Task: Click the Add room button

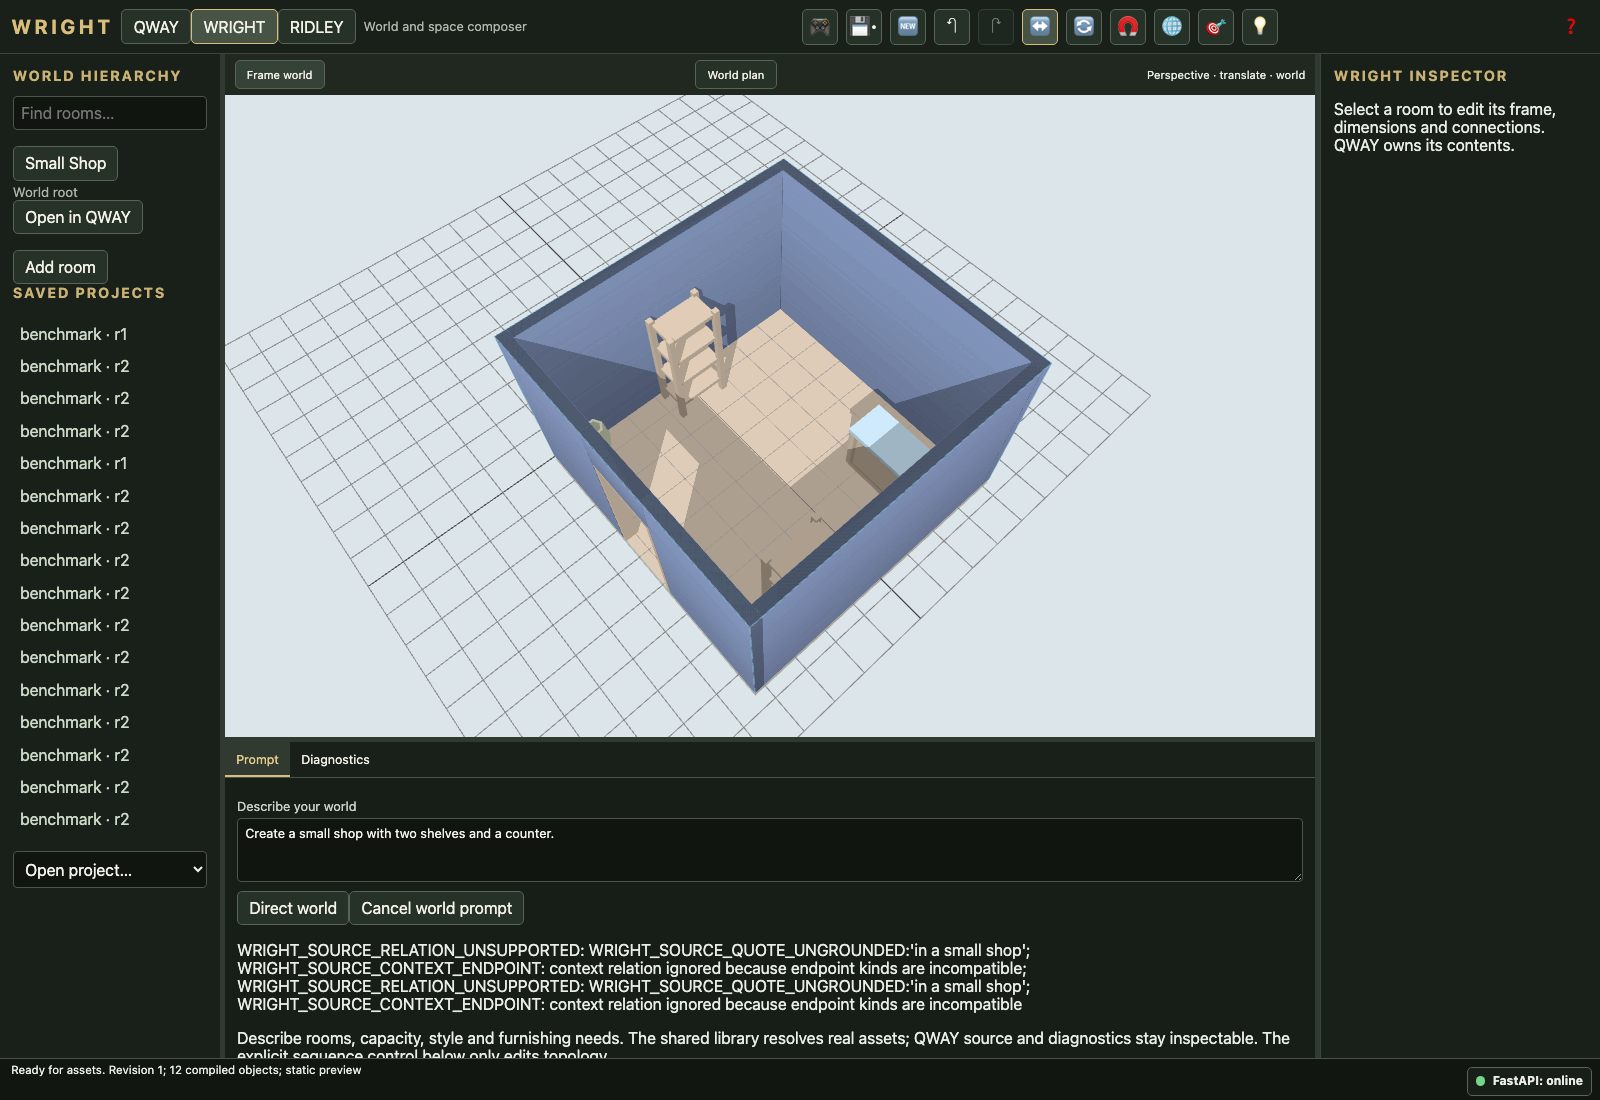Action: click(x=60, y=267)
